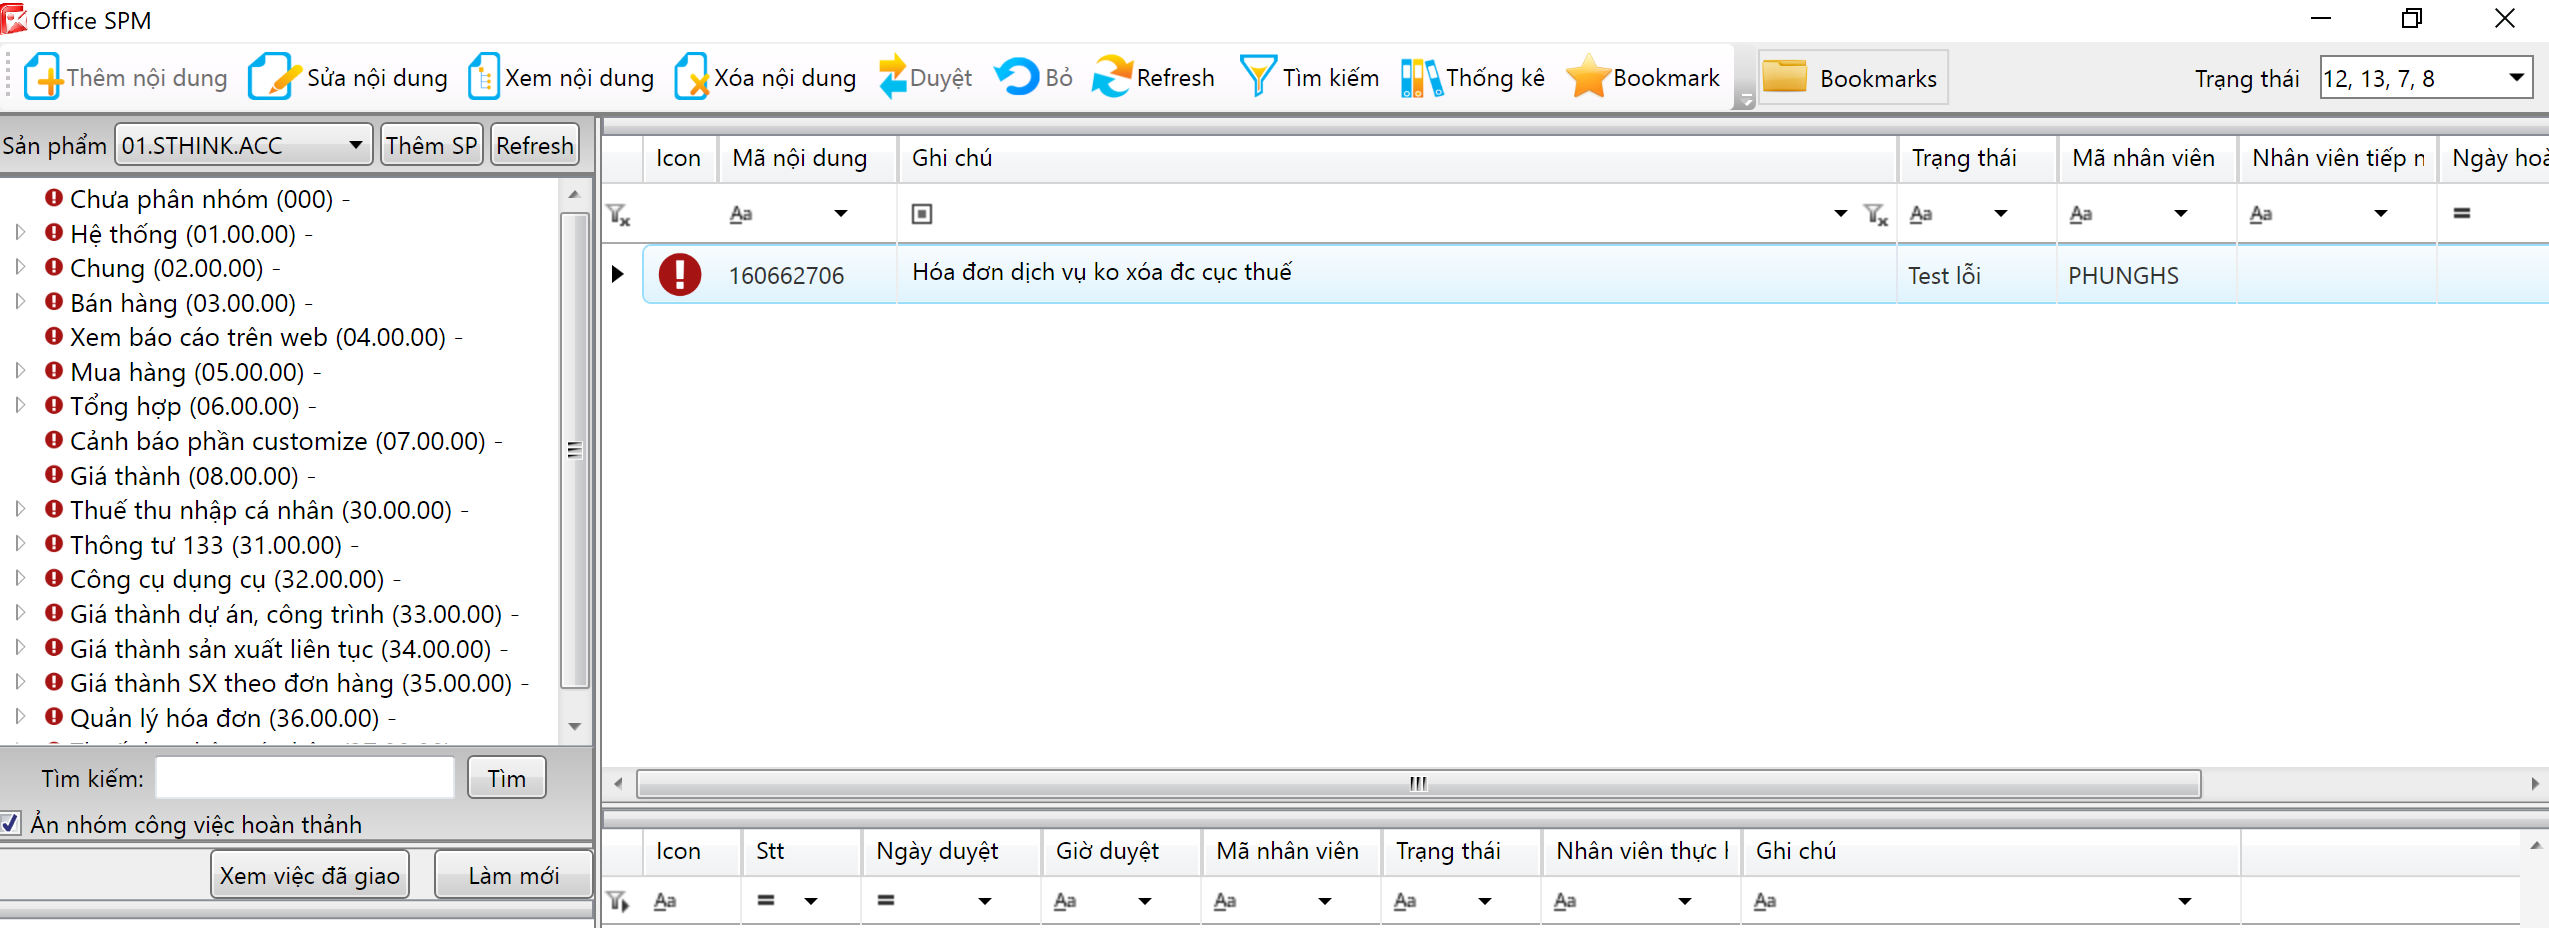Expand the Chung (02.00.00) tree node

tap(20, 267)
